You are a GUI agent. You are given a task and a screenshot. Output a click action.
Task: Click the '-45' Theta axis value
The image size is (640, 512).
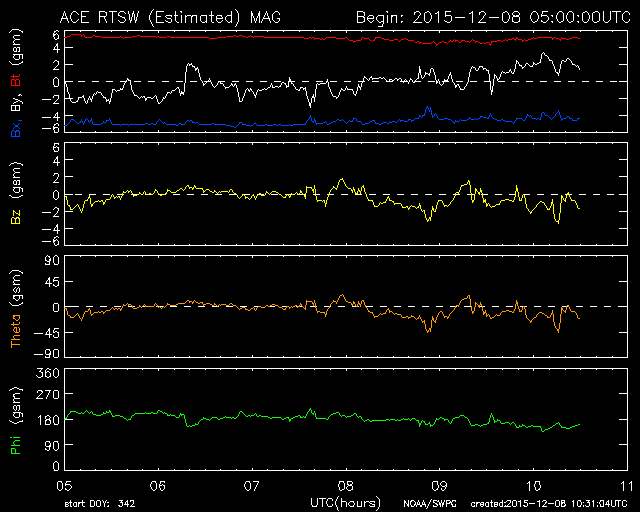coord(45,333)
